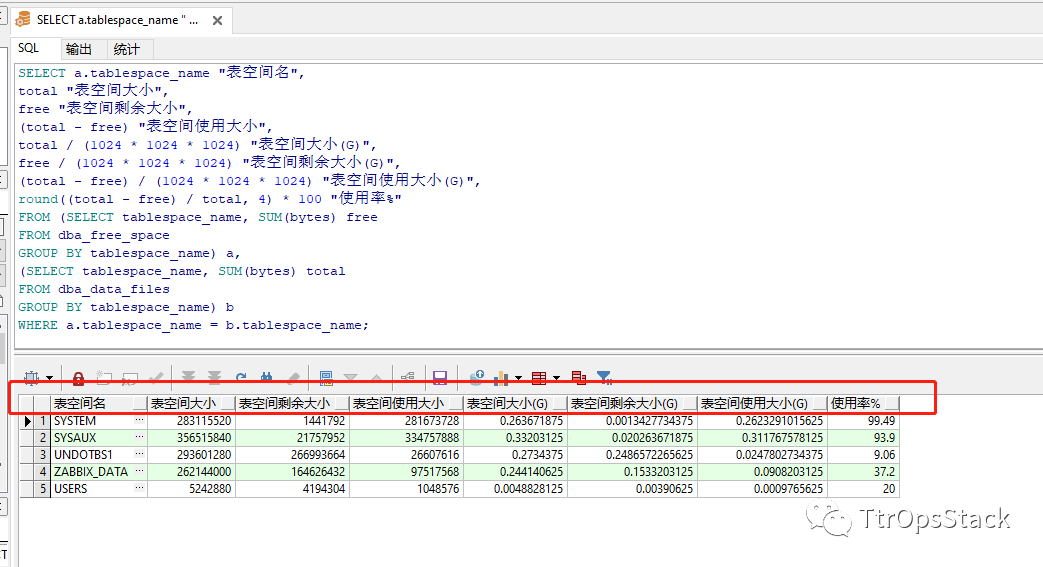Click the database icon on window tab
Viewport: 1043px width, 567px height.
click(23, 19)
